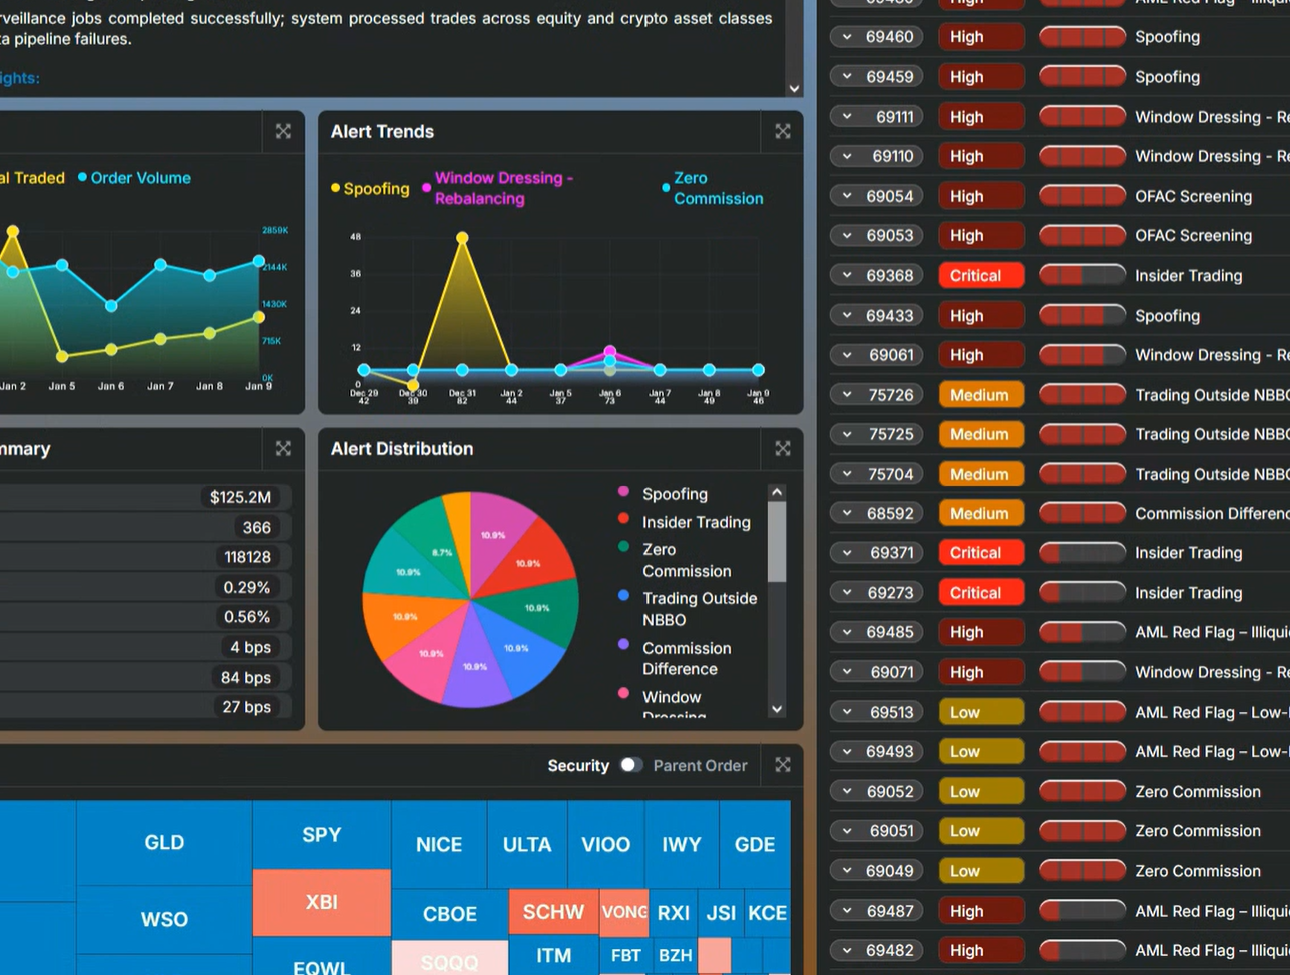Select the Parent Order label on the heatmap

coord(700,765)
